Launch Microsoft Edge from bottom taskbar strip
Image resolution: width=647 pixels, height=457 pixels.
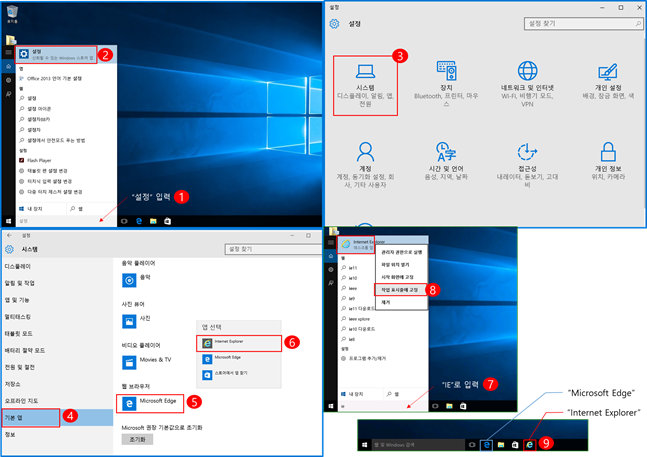coord(486,445)
